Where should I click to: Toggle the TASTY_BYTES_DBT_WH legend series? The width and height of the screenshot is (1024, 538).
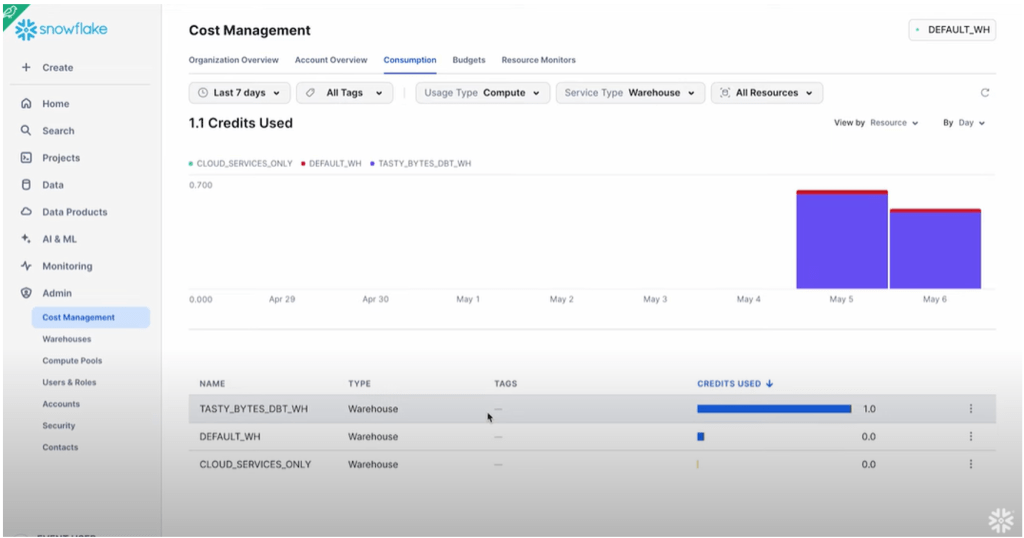pyautogui.click(x=420, y=163)
